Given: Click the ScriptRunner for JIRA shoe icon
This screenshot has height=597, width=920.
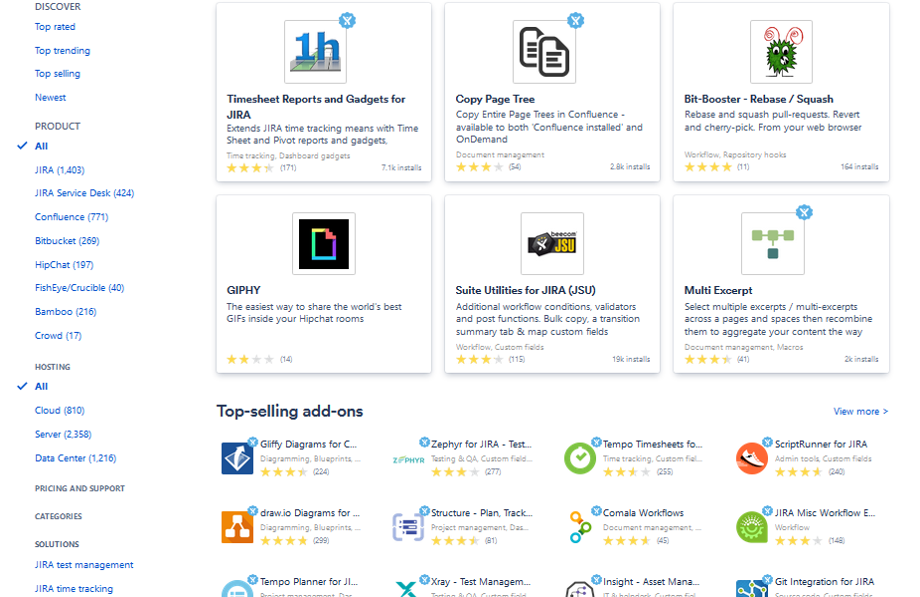Looking at the screenshot, I should click(752, 458).
